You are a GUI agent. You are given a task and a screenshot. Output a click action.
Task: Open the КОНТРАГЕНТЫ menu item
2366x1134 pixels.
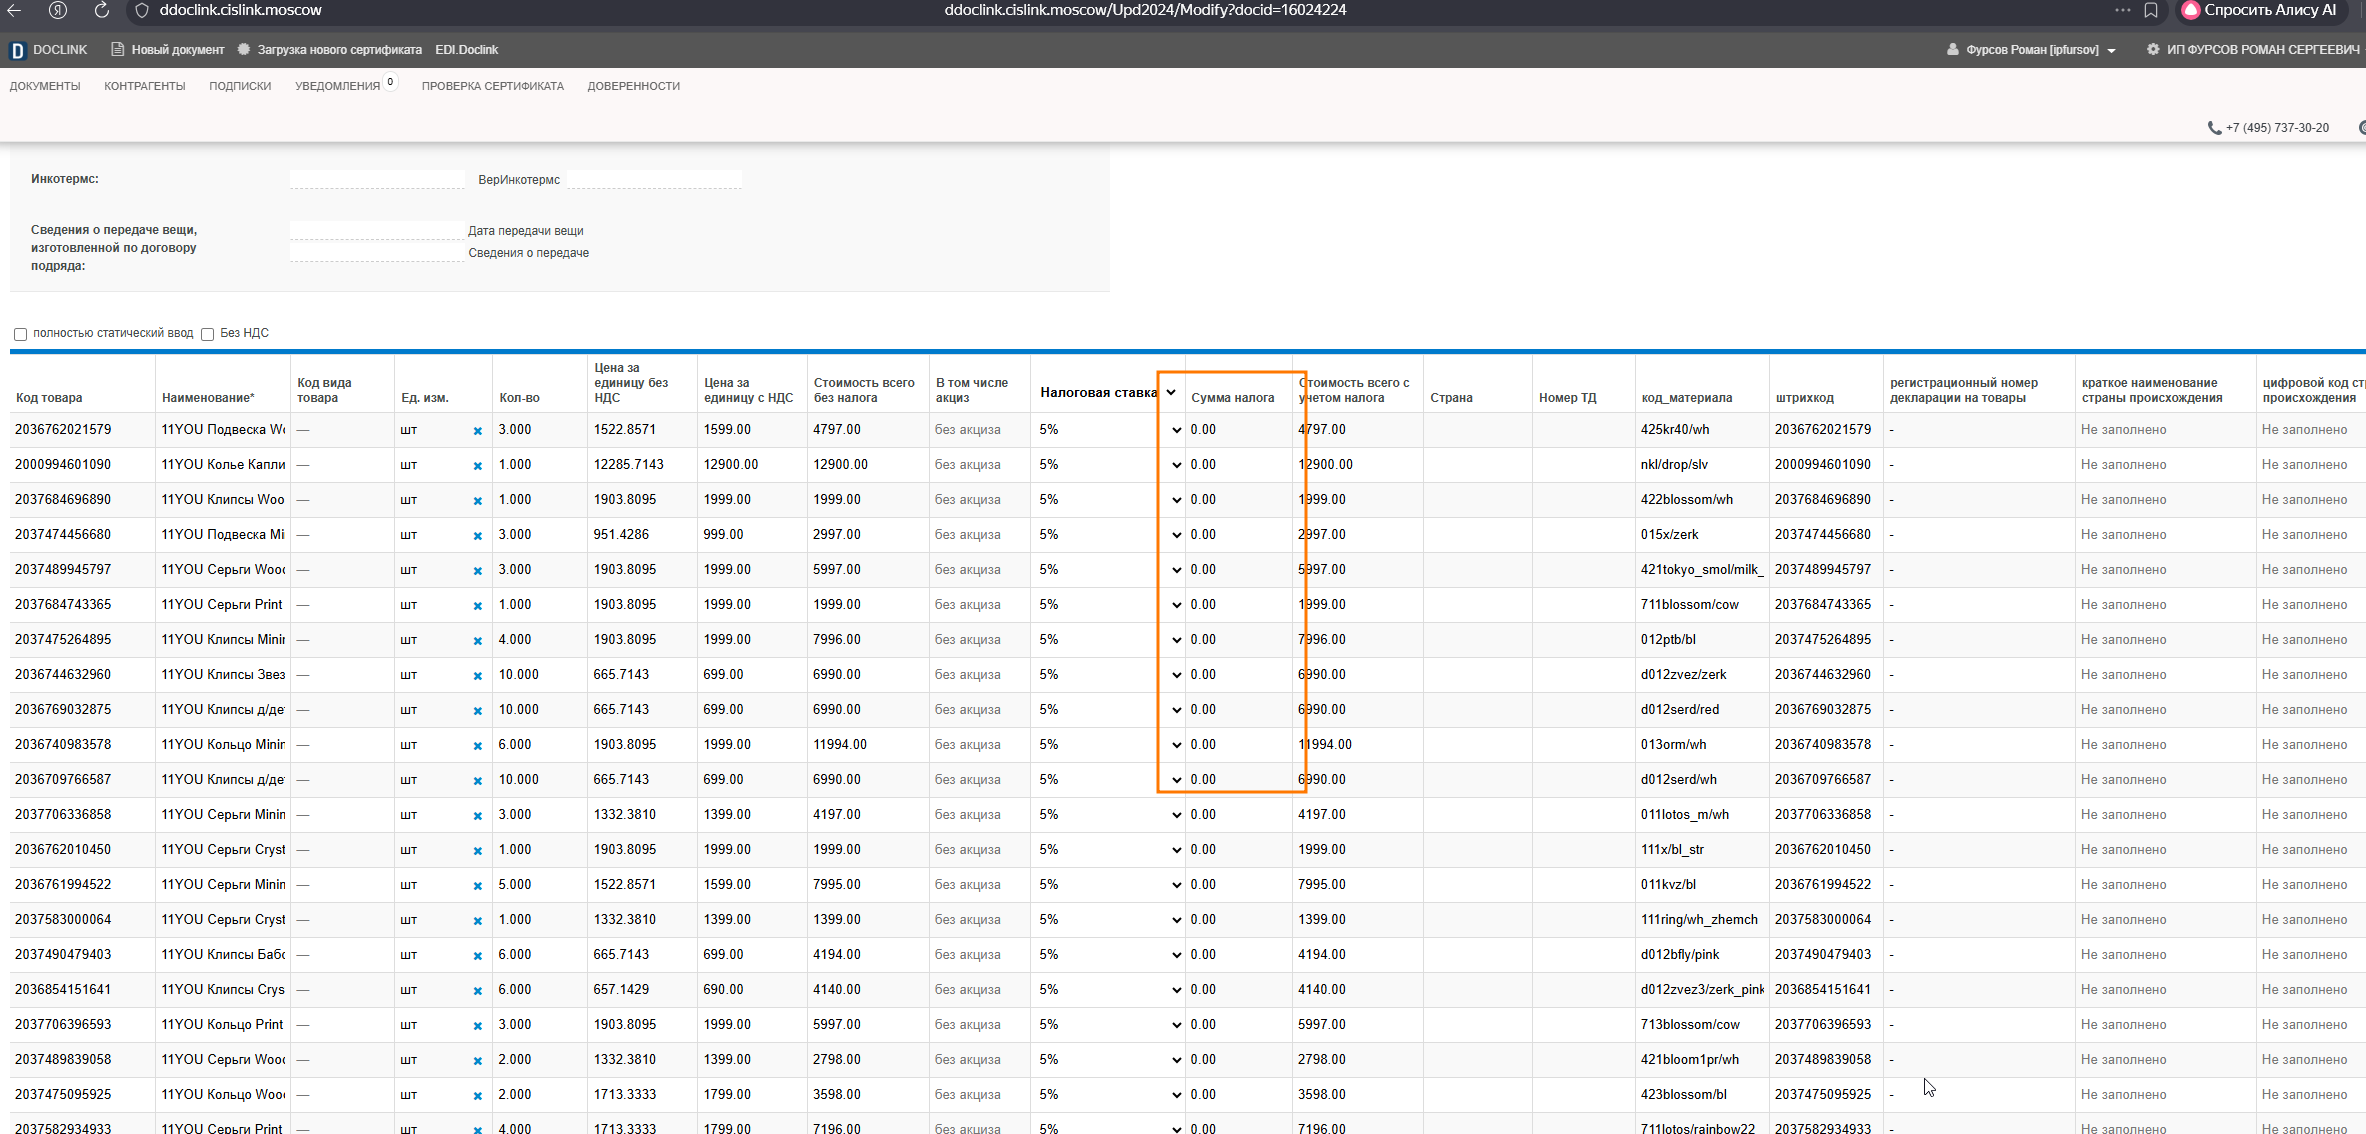coord(144,86)
